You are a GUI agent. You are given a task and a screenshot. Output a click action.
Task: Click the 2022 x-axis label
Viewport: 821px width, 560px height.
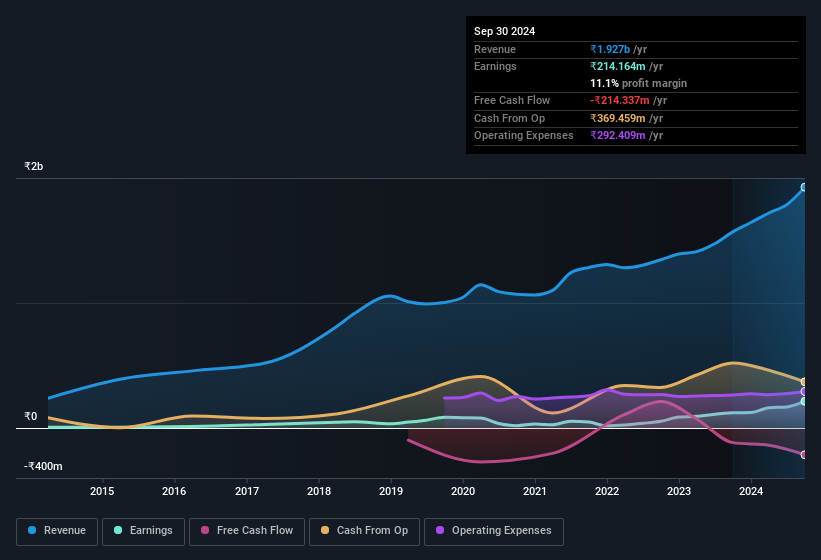(607, 491)
